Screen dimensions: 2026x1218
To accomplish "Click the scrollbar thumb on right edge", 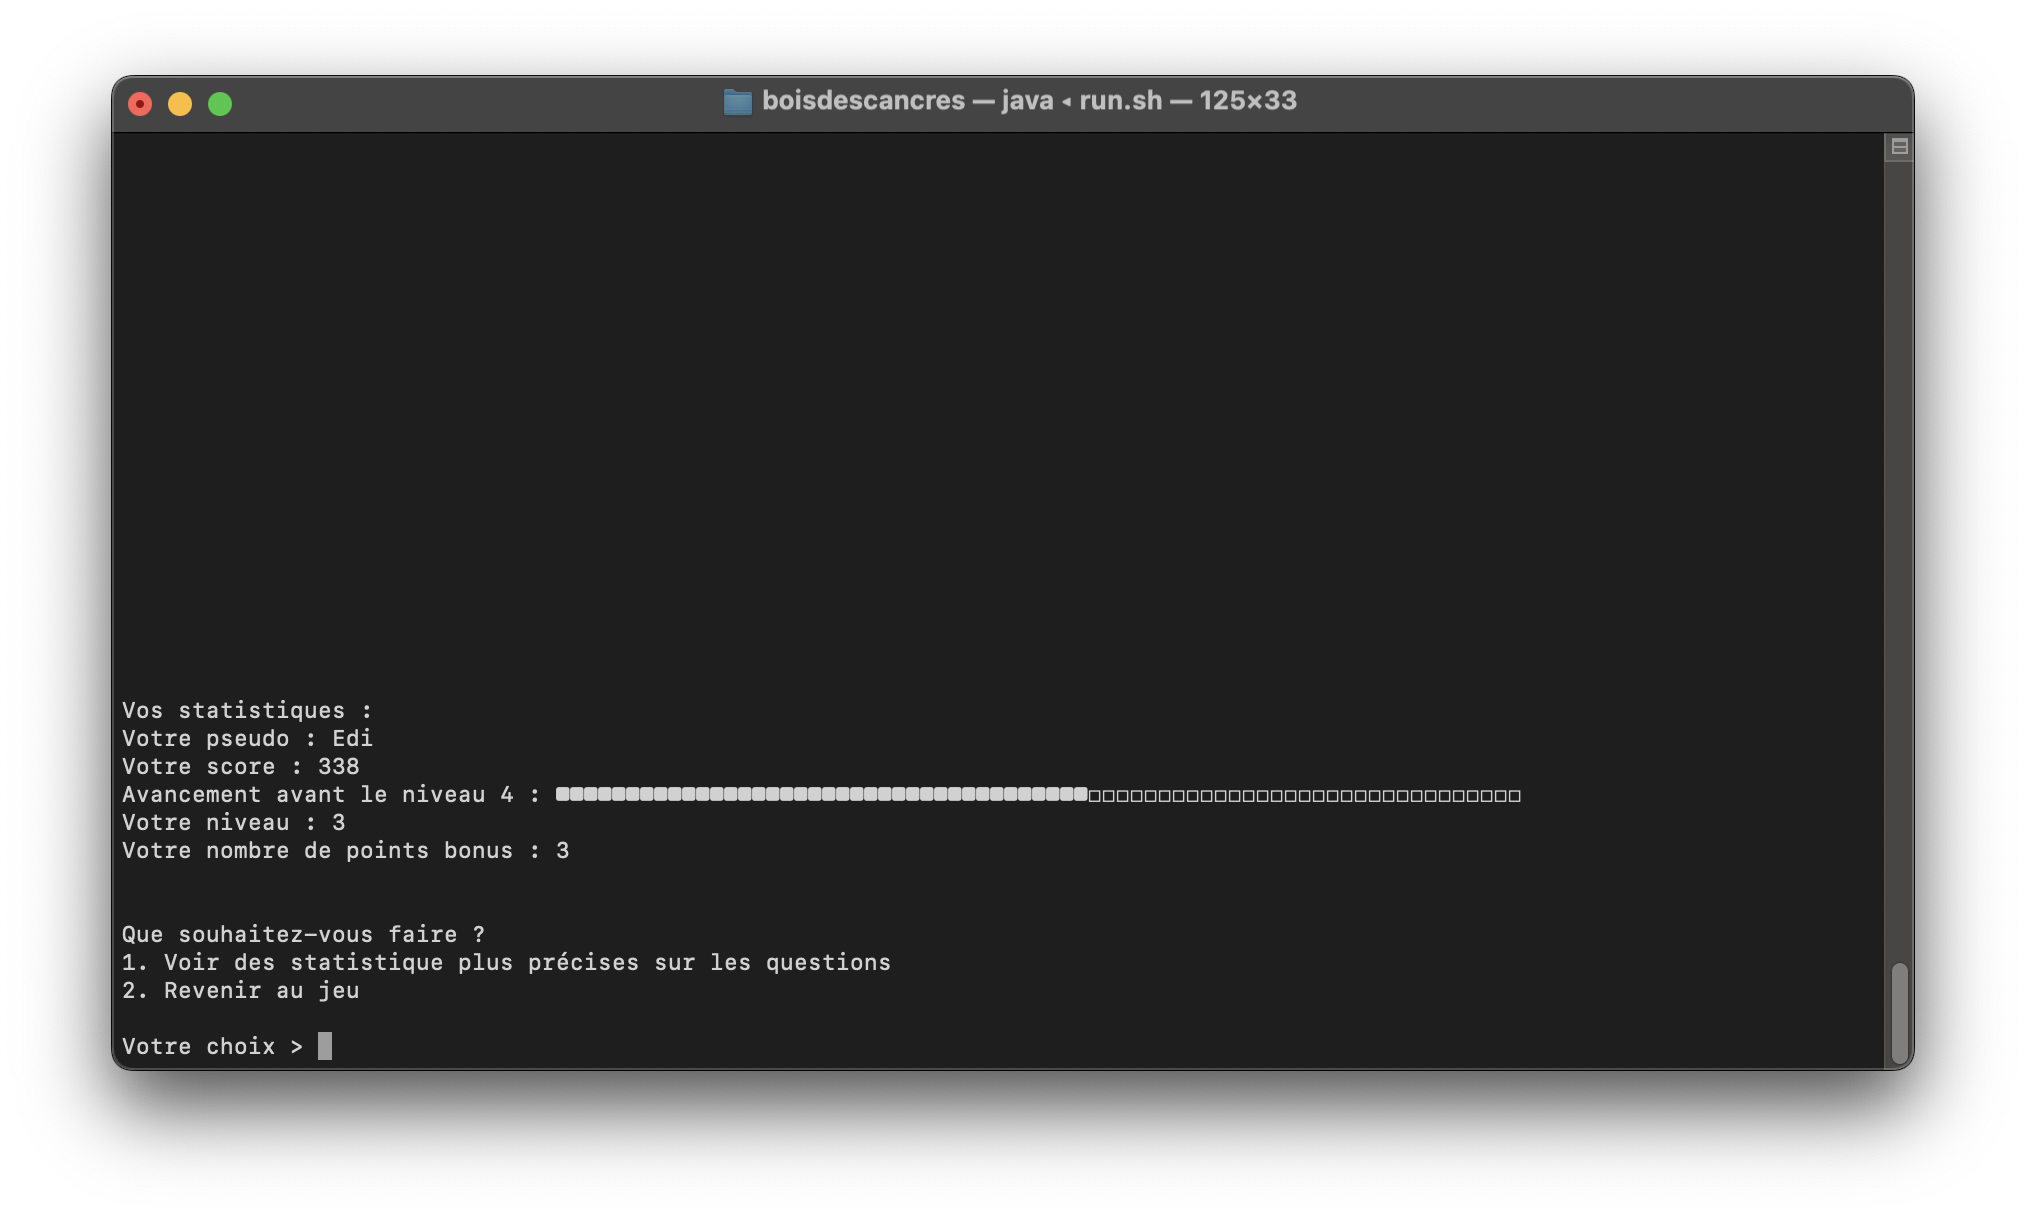I will [x=1899, y=1013].
